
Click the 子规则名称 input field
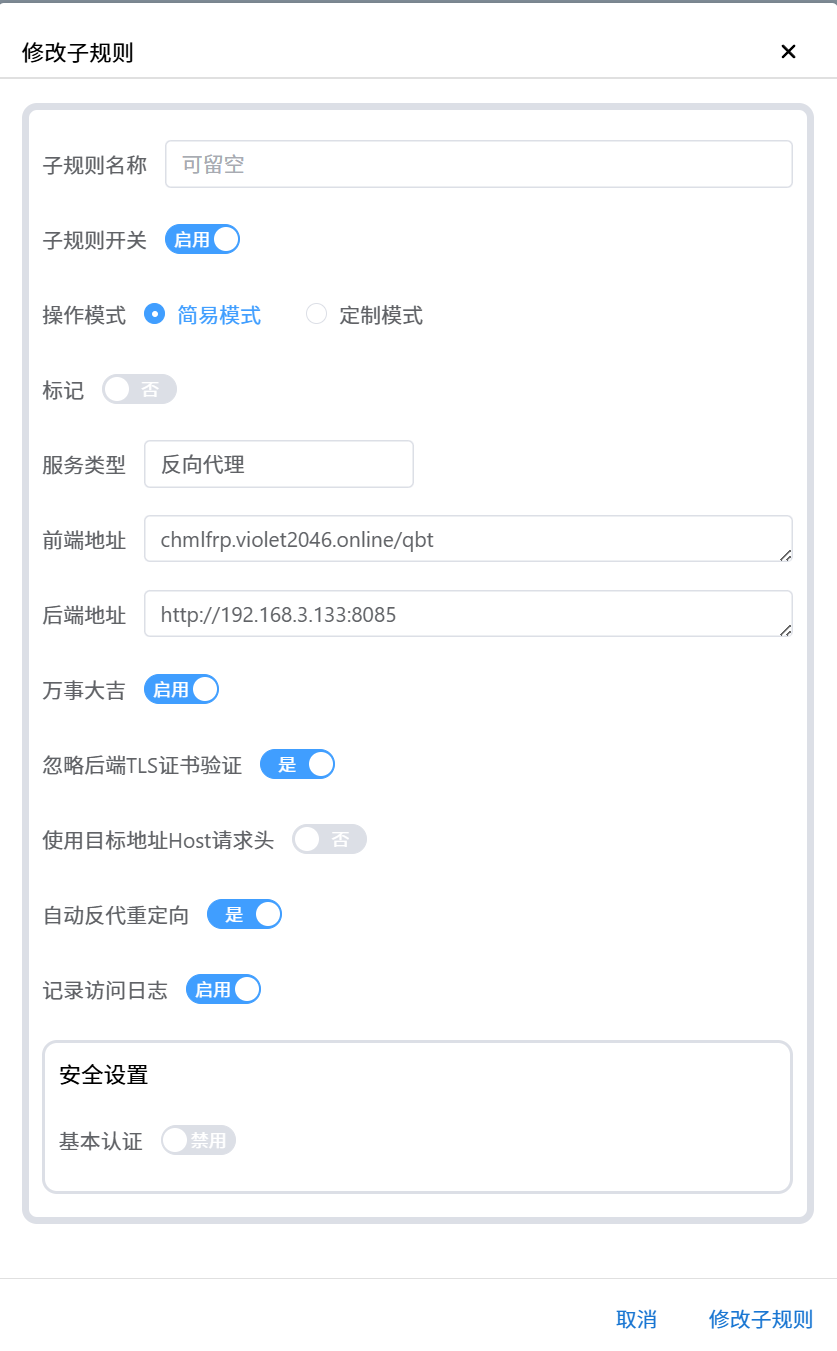click(478, 164)
